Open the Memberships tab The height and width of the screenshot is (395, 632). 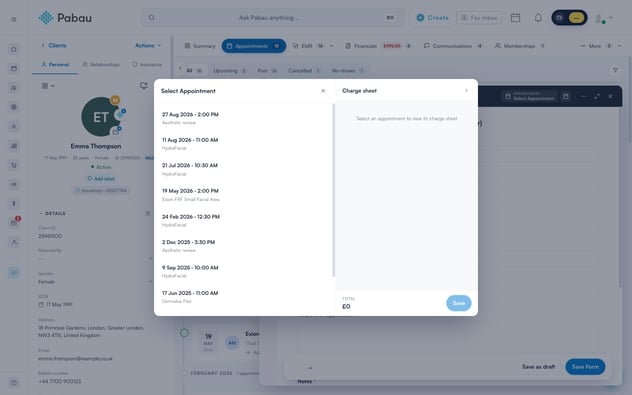520,46
